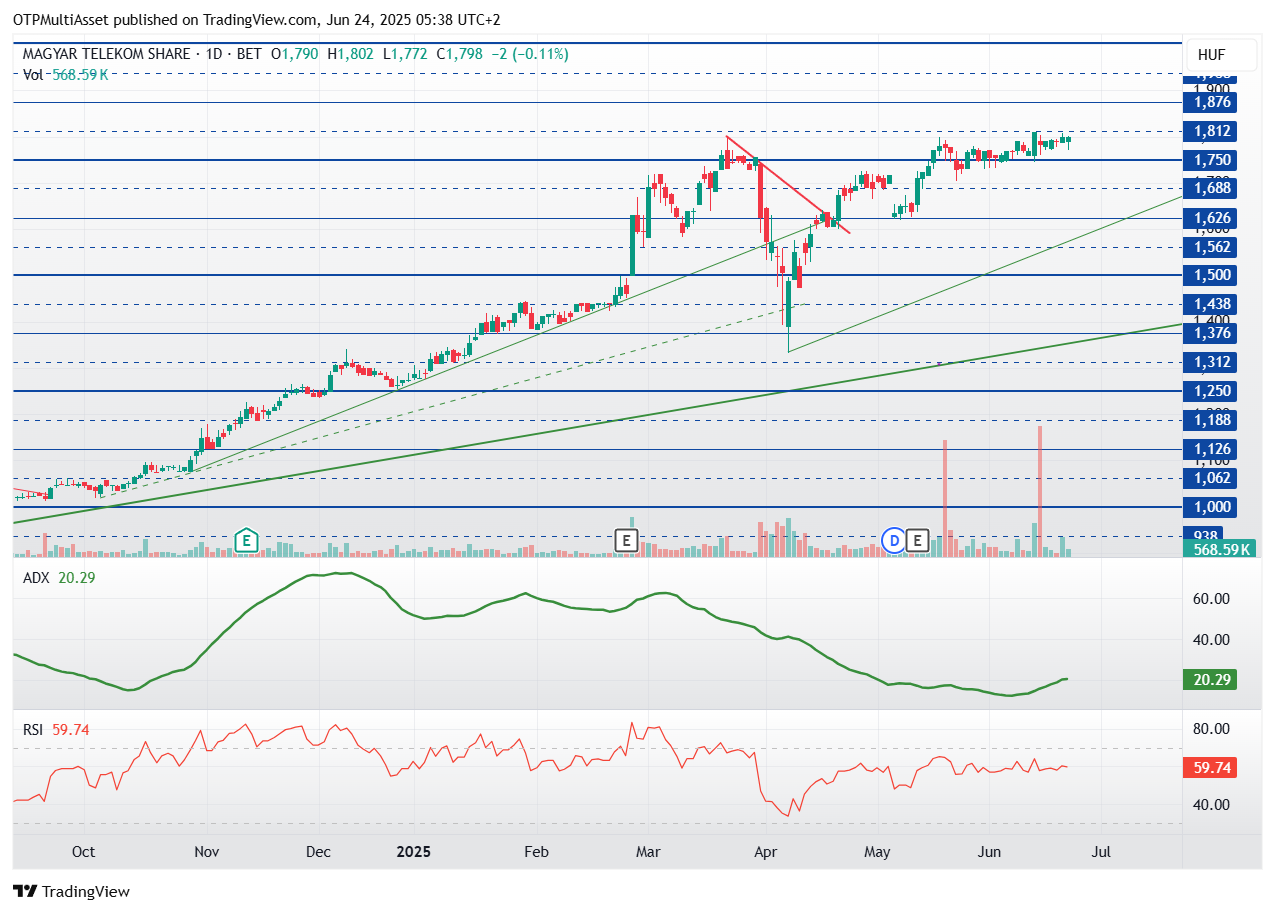
Task: Click the TradingView logo at bottom left
Action: click(x=71, y=891)
